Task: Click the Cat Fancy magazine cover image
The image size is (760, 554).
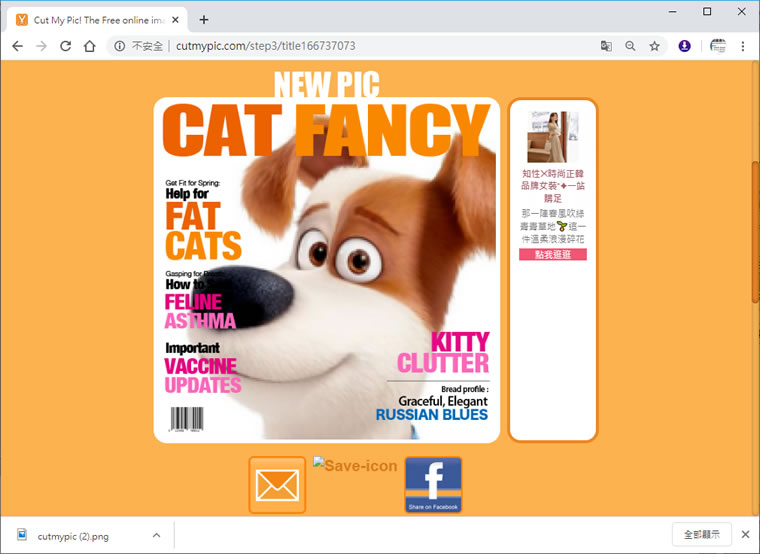Action: [x=327, y=270]
